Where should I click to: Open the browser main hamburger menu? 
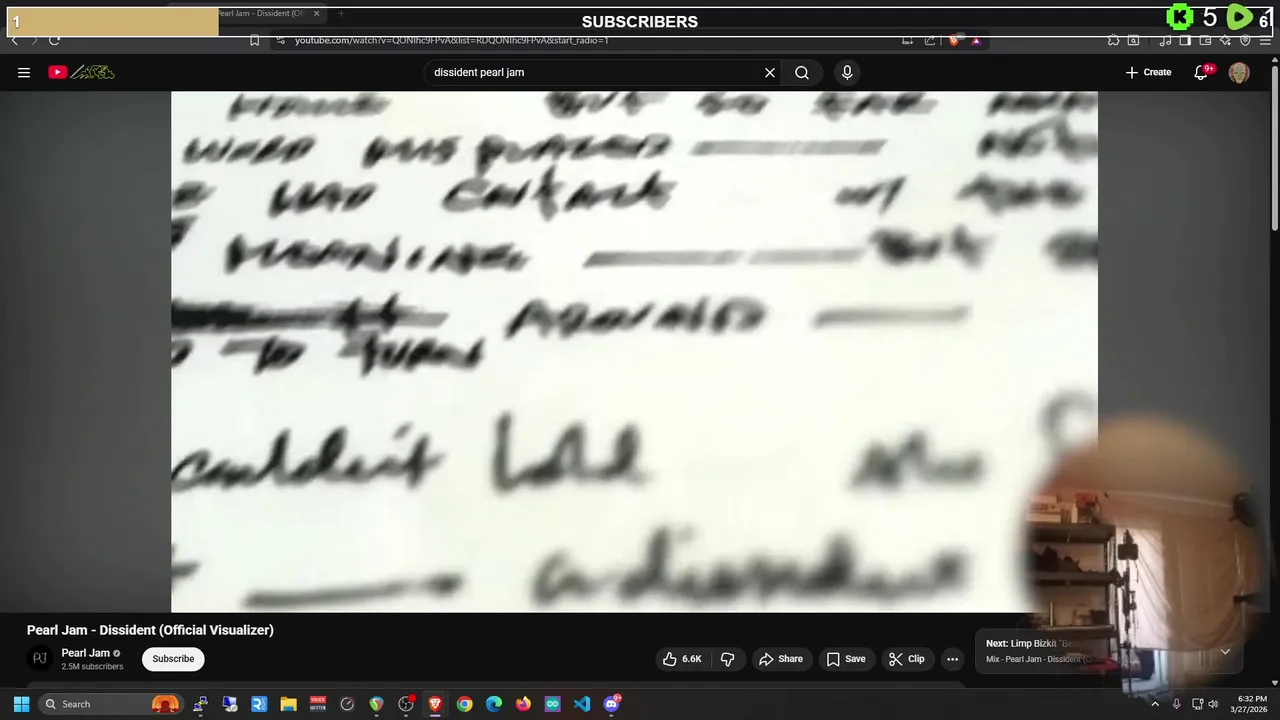click(1263, 40)
